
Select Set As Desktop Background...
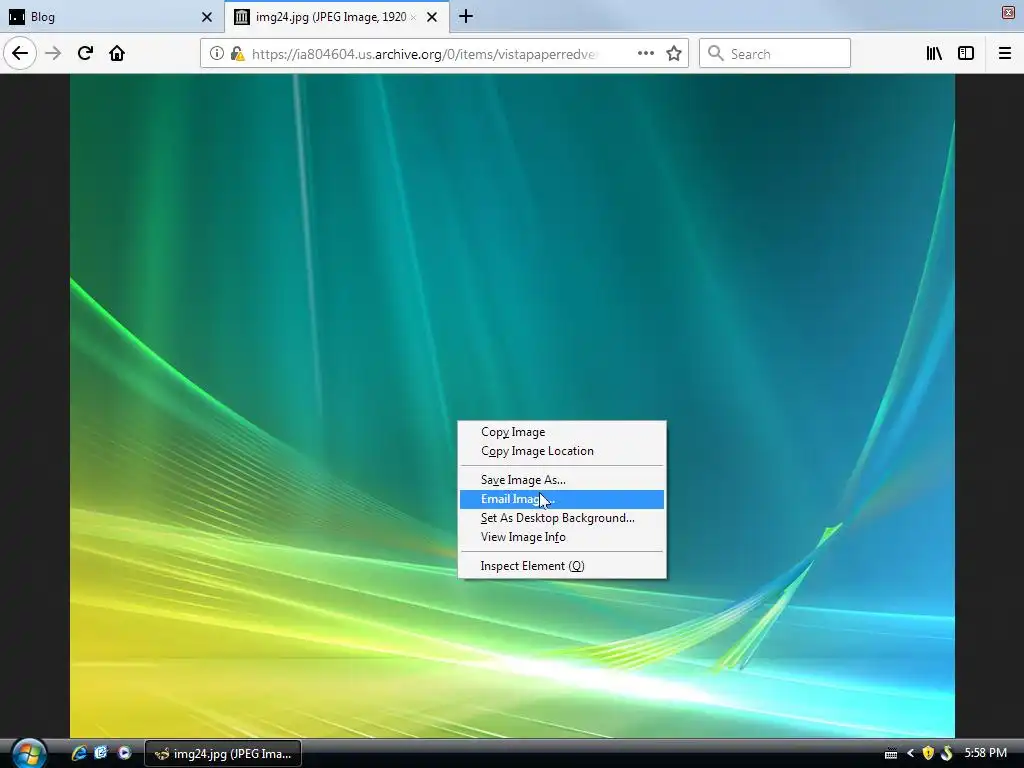coord(562,518)
